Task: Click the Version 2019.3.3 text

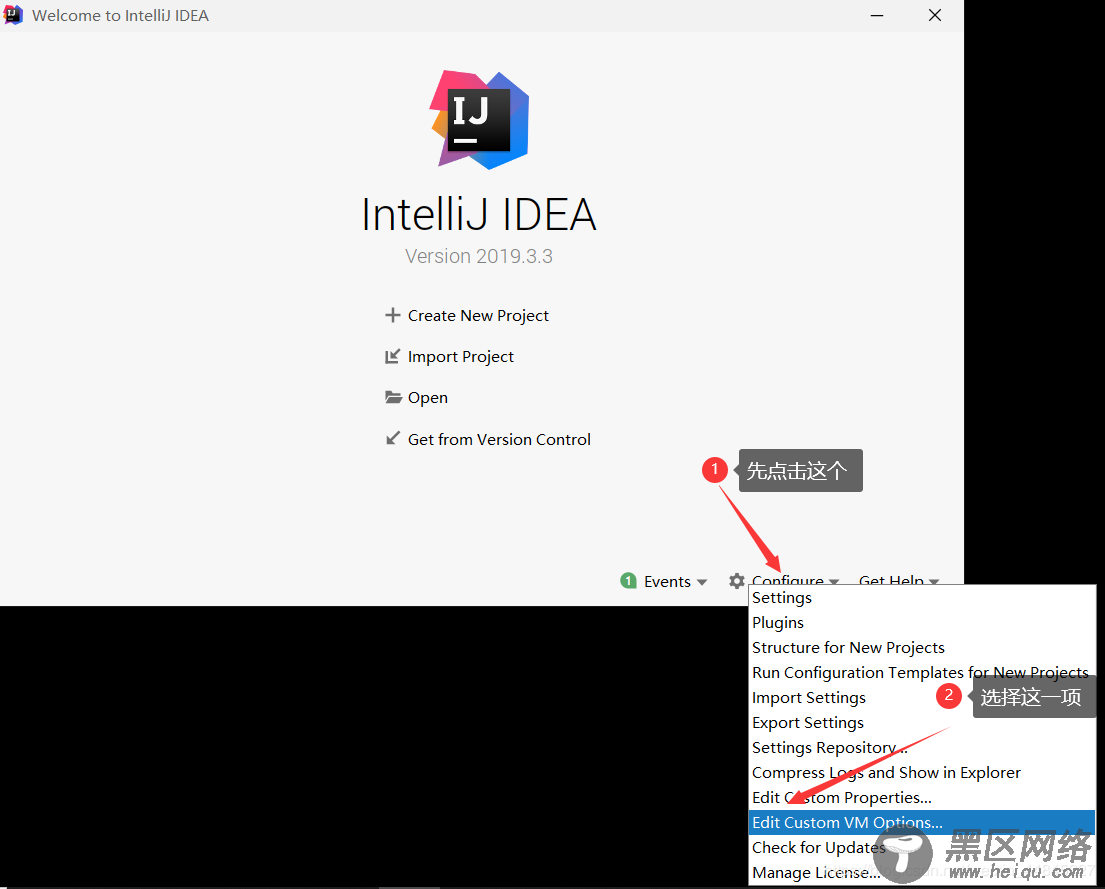Action: point(479,256)
